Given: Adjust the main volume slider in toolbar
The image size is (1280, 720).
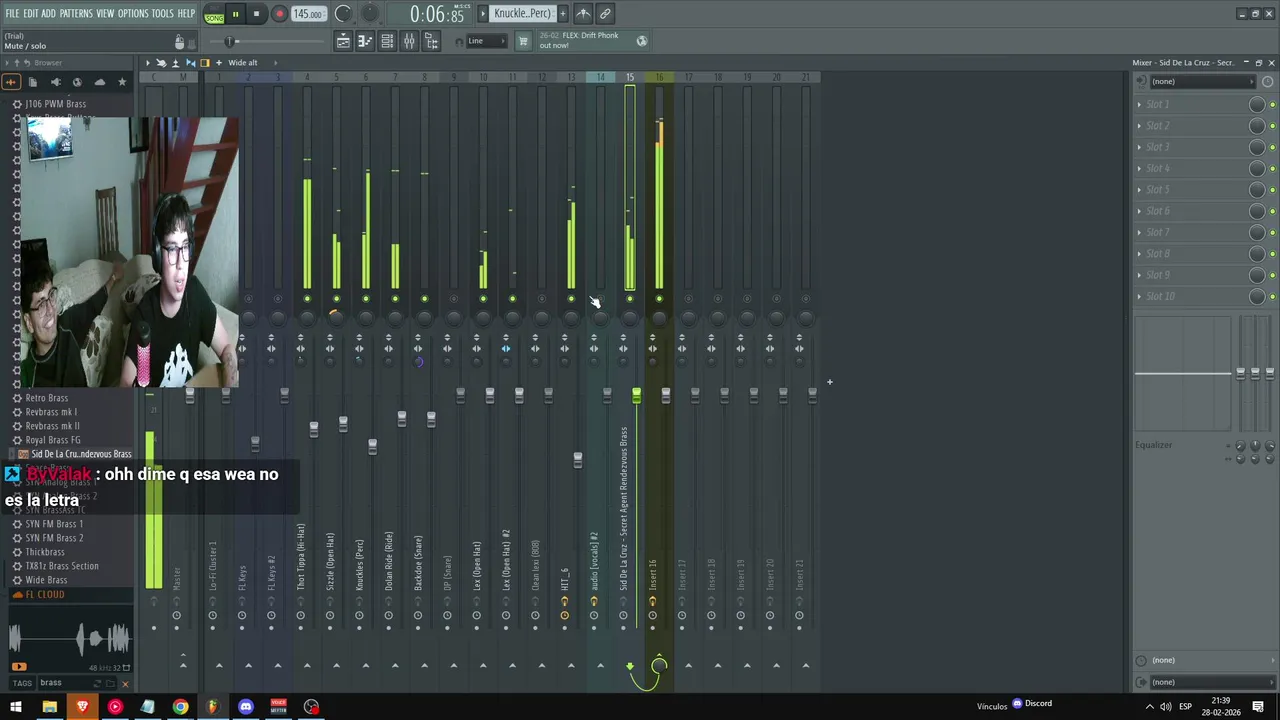Looking at the screenshot, I should click(x=230, y=41).
